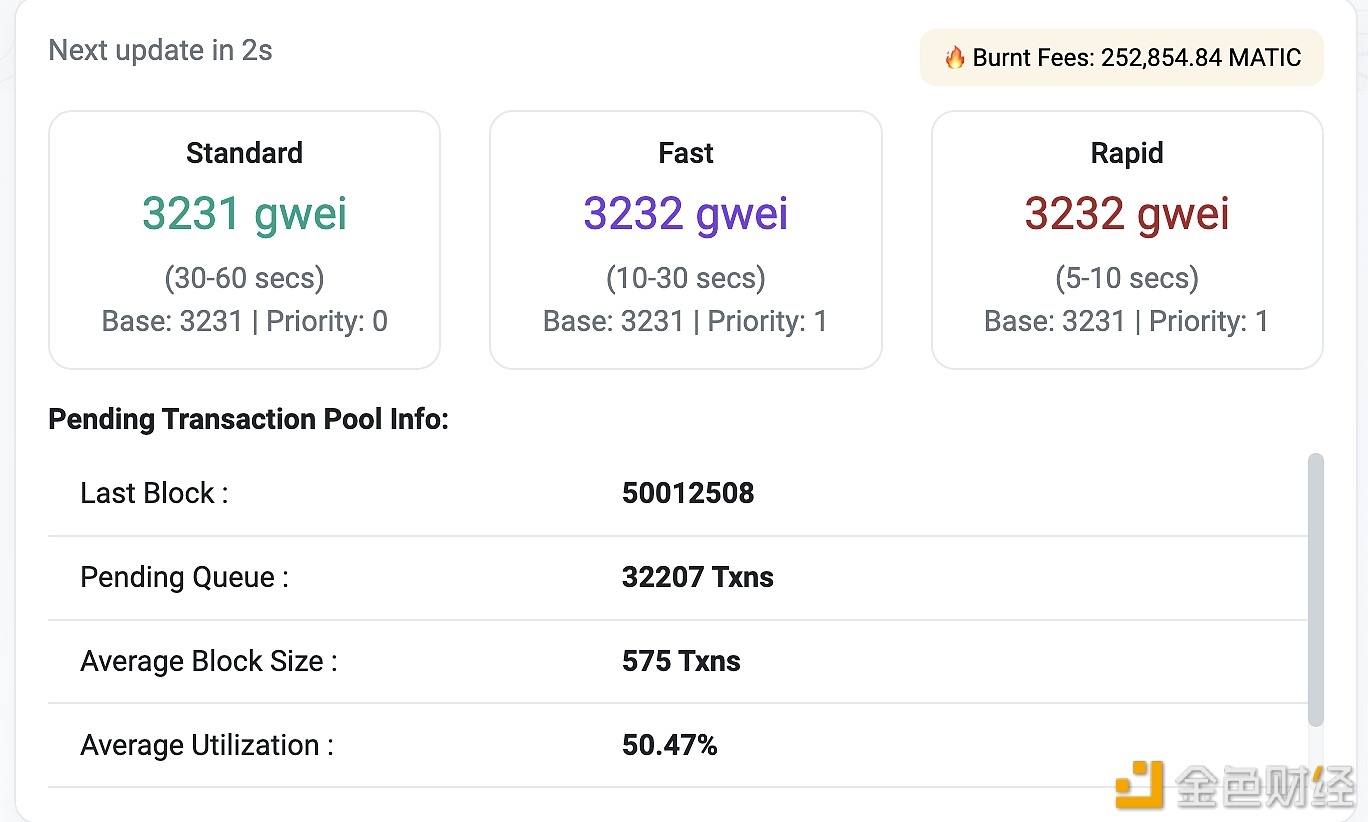Select the Standard gas price card title

(244, 153)
